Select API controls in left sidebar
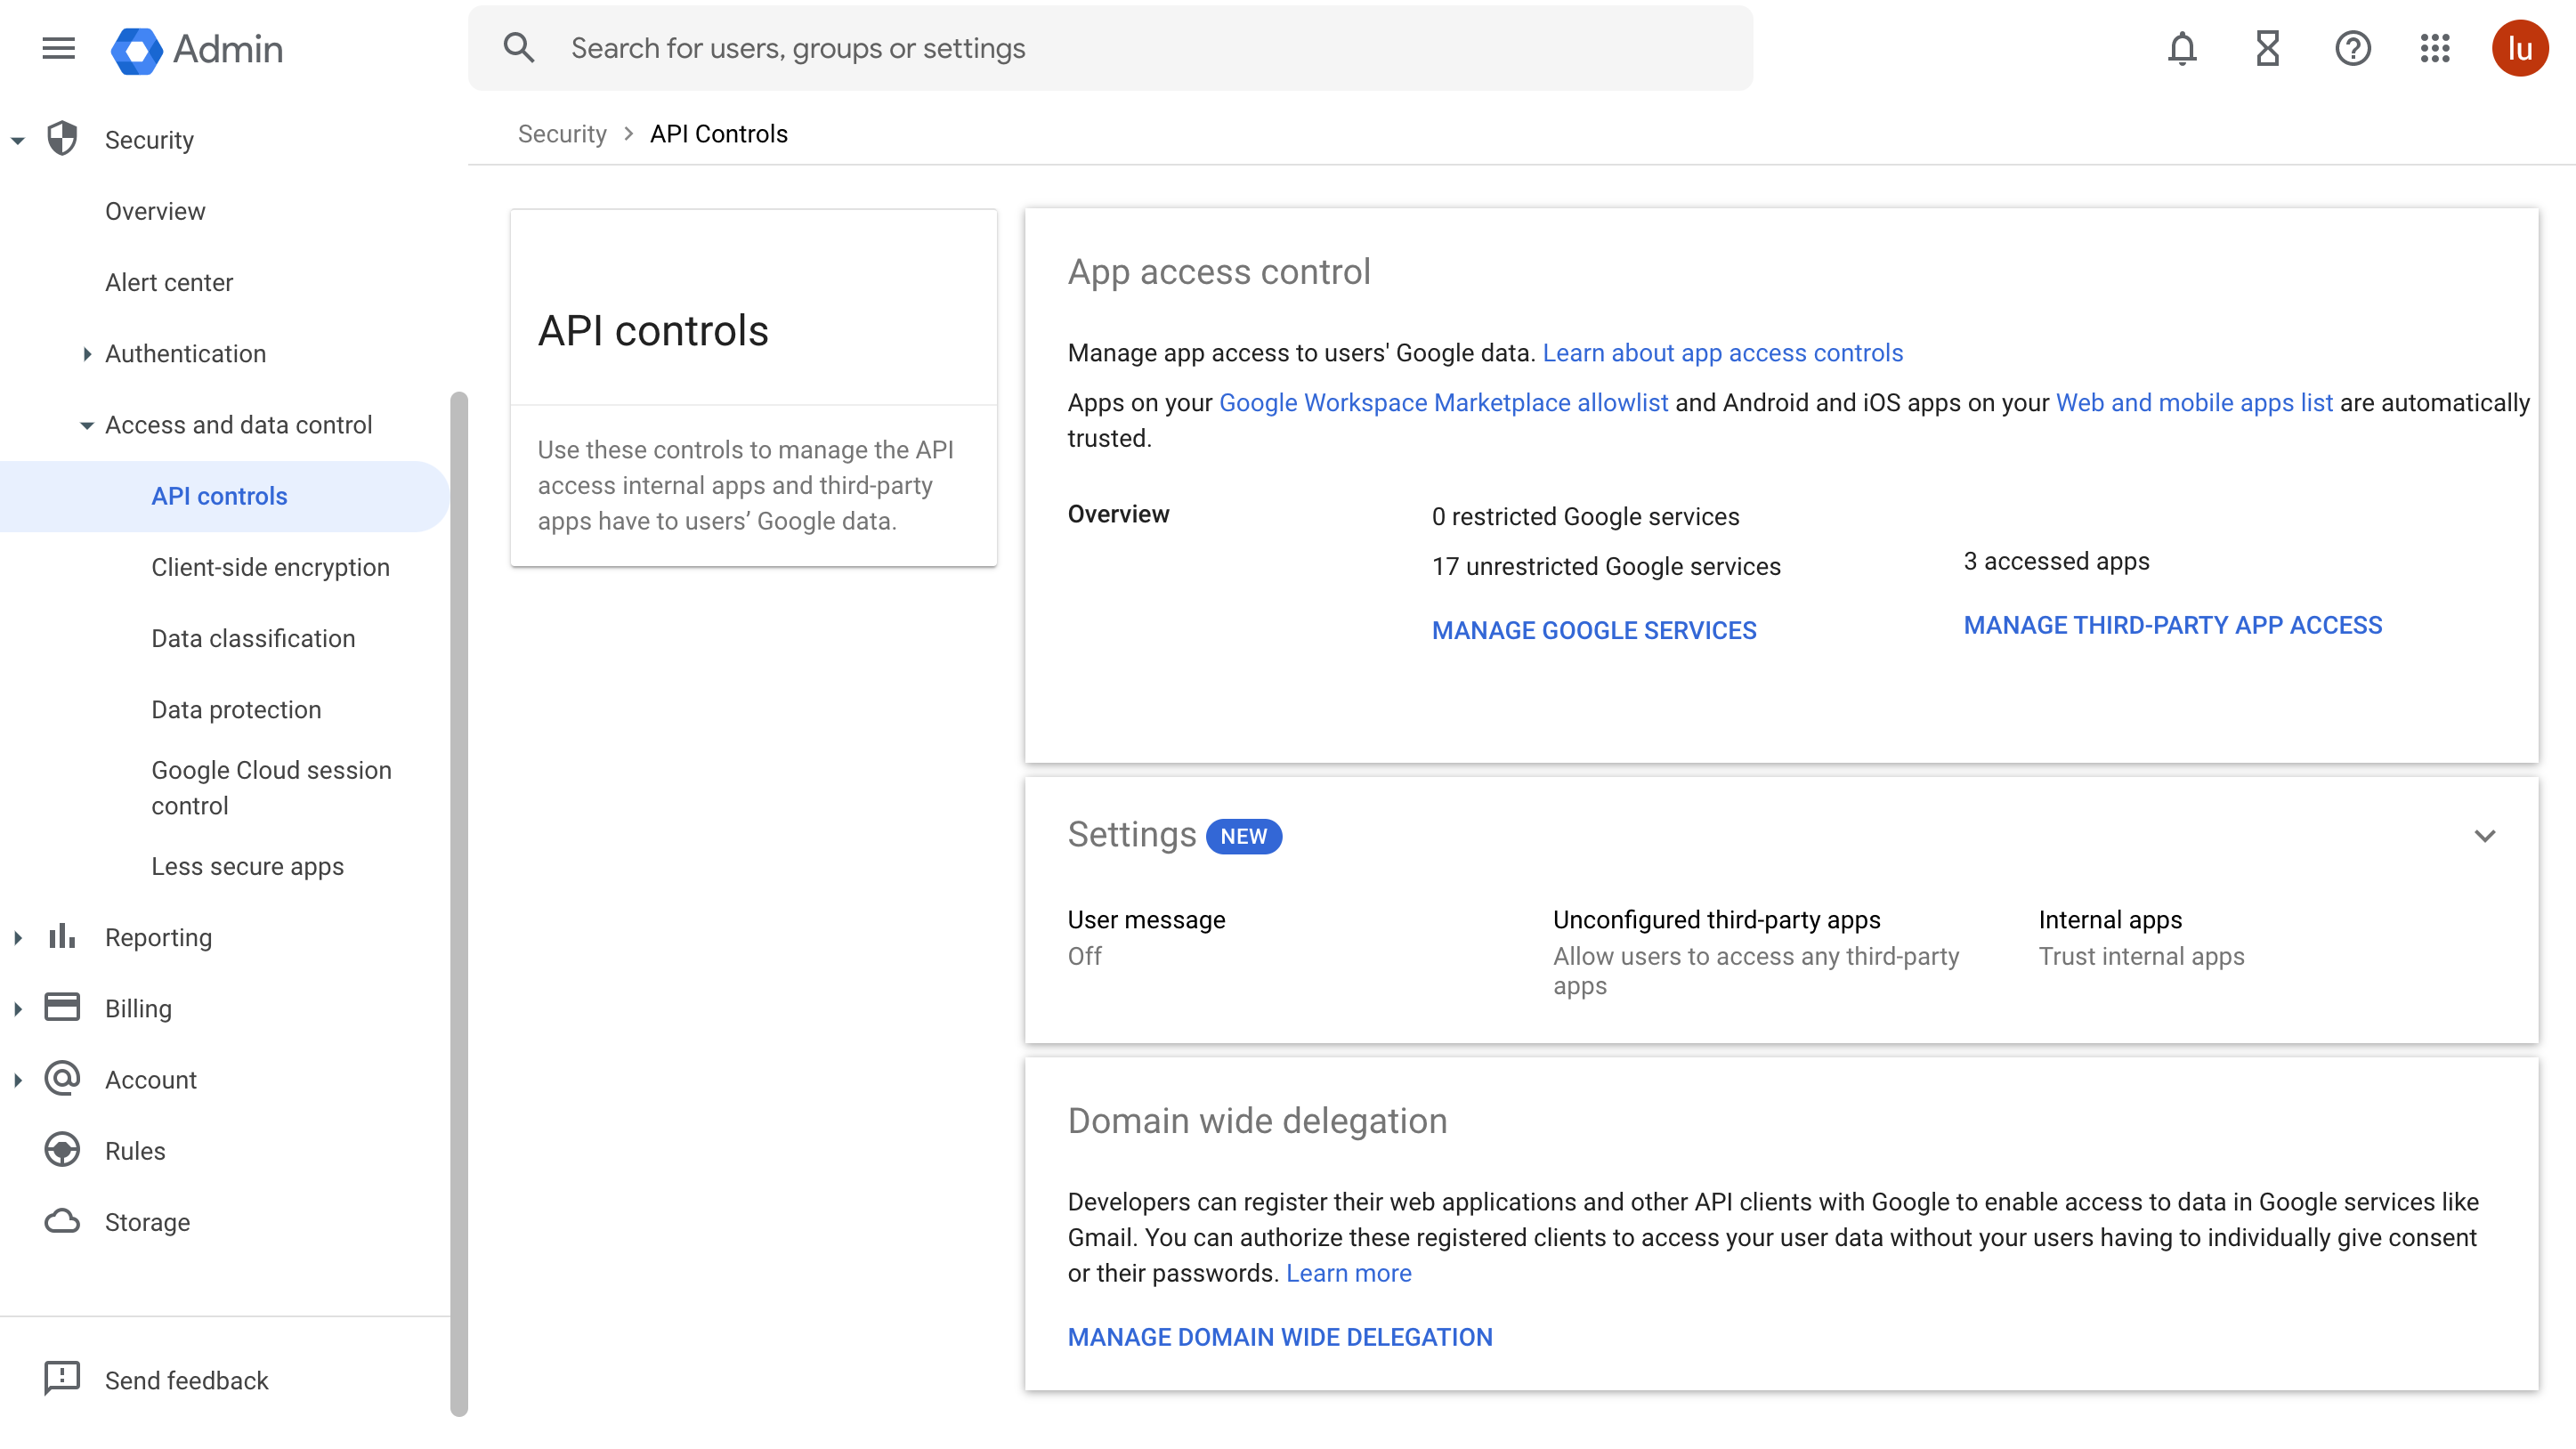The height and width of the screenshot is (1449, 2576). click(217, 496)
